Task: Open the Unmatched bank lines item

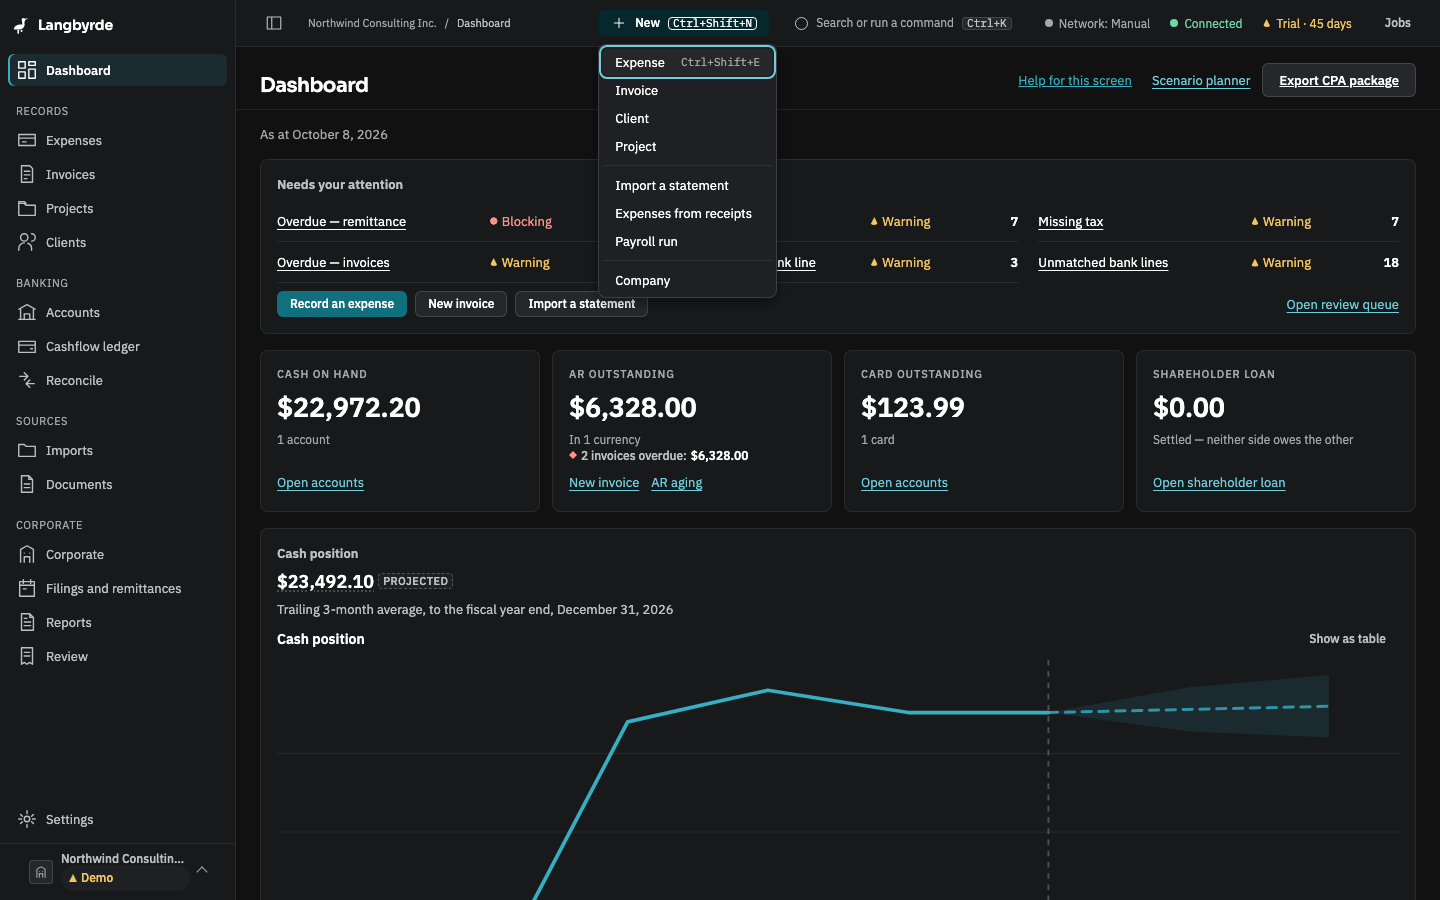Action: [x=1103, y=263]
